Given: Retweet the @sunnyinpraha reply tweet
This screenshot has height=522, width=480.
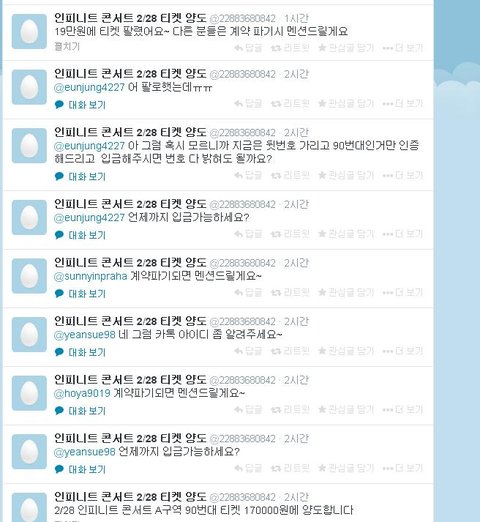Looking at the screenshot, I should pyautogui.click(x=290, y=292).
